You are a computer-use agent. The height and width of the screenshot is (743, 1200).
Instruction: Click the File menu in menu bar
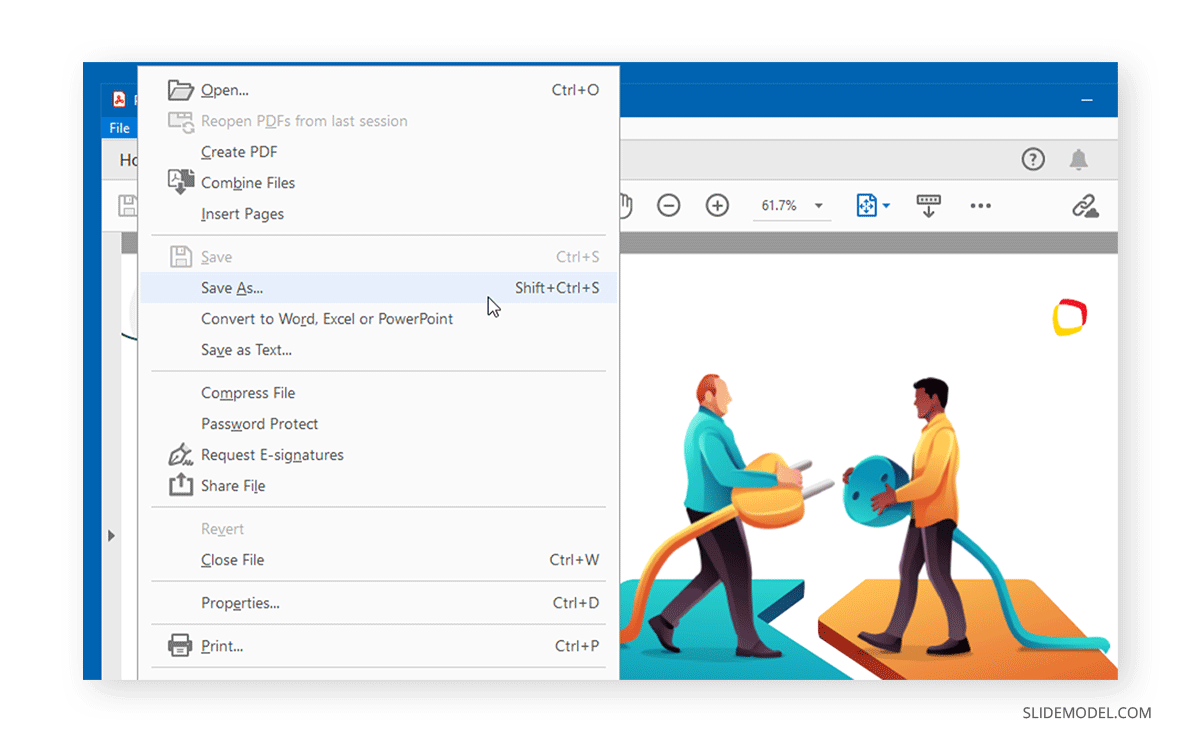click(x=120, y=128)
